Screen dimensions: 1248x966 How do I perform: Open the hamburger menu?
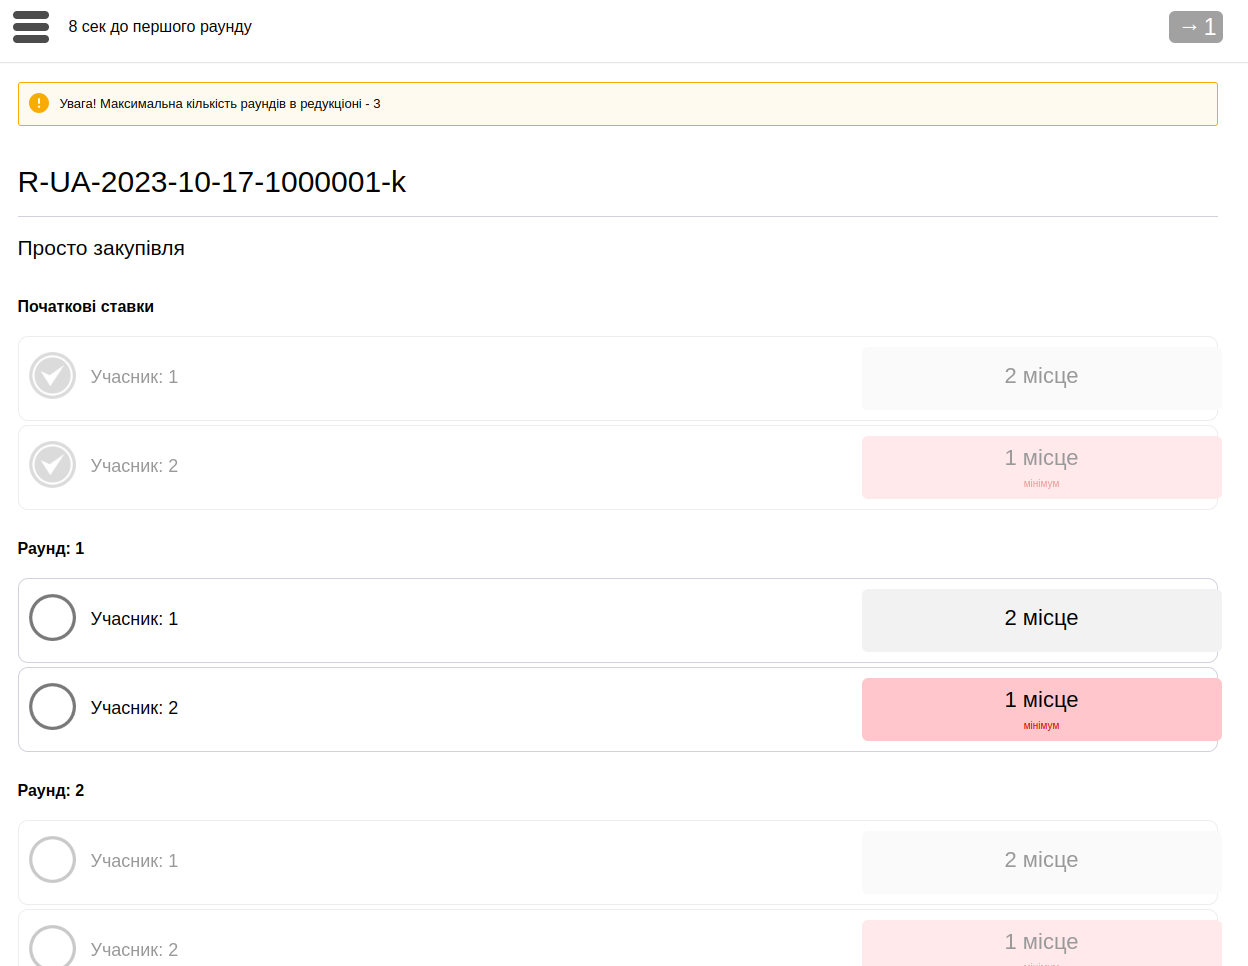[31, 27]
